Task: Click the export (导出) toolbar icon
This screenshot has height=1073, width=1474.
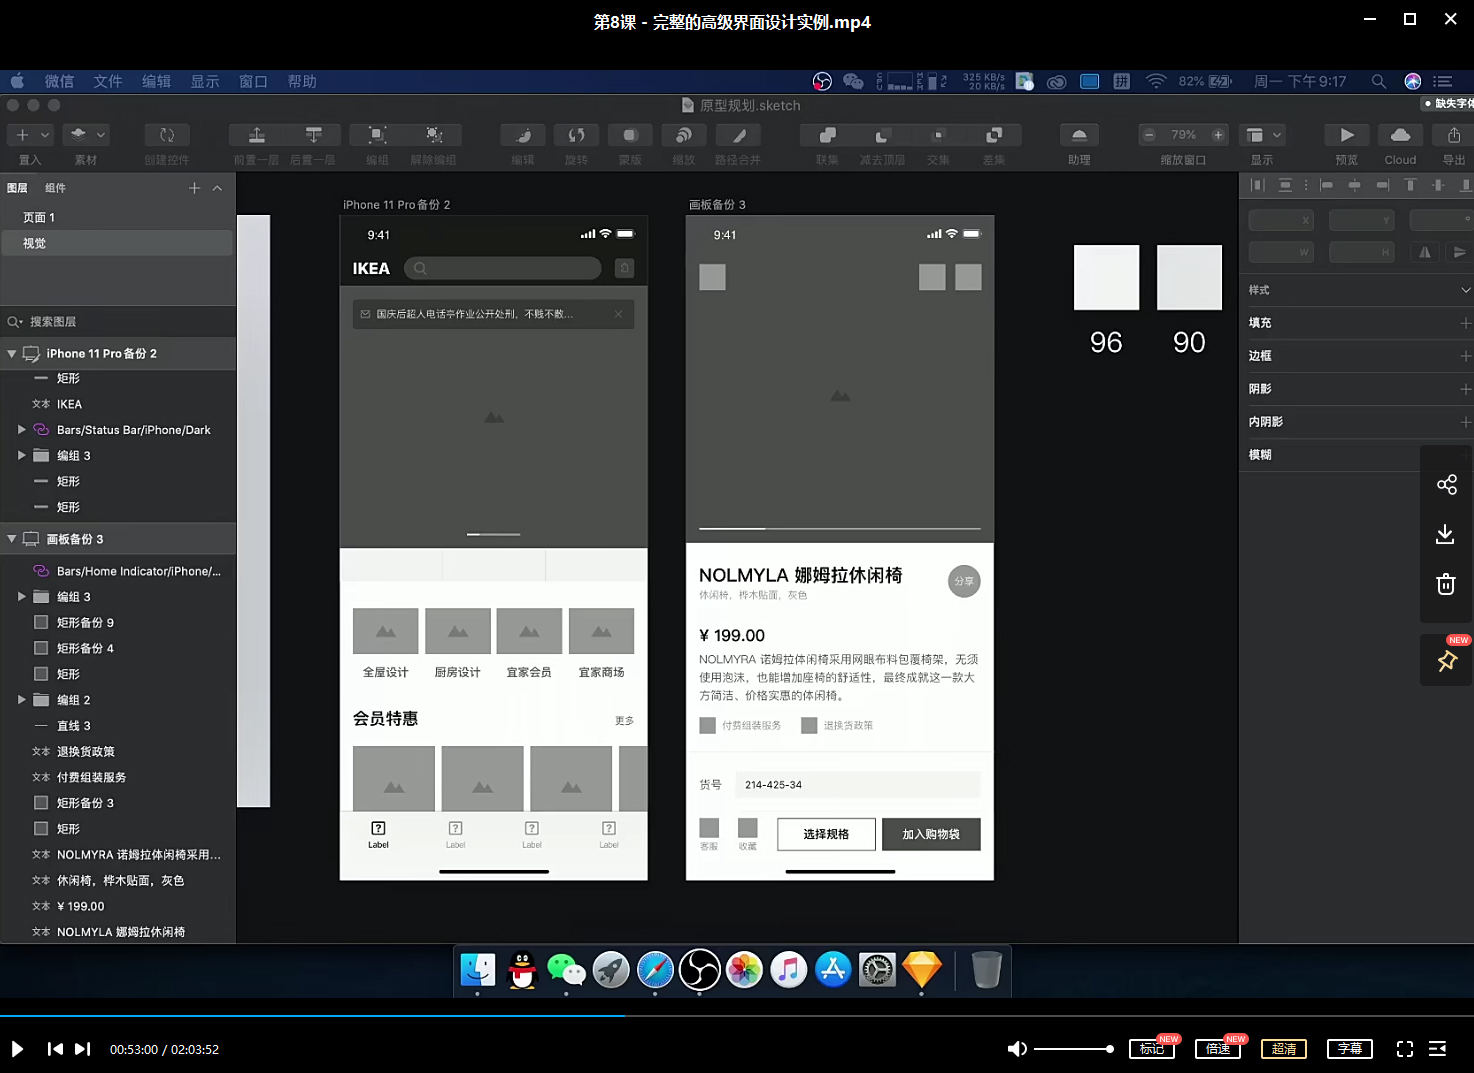Action: 1453,135
